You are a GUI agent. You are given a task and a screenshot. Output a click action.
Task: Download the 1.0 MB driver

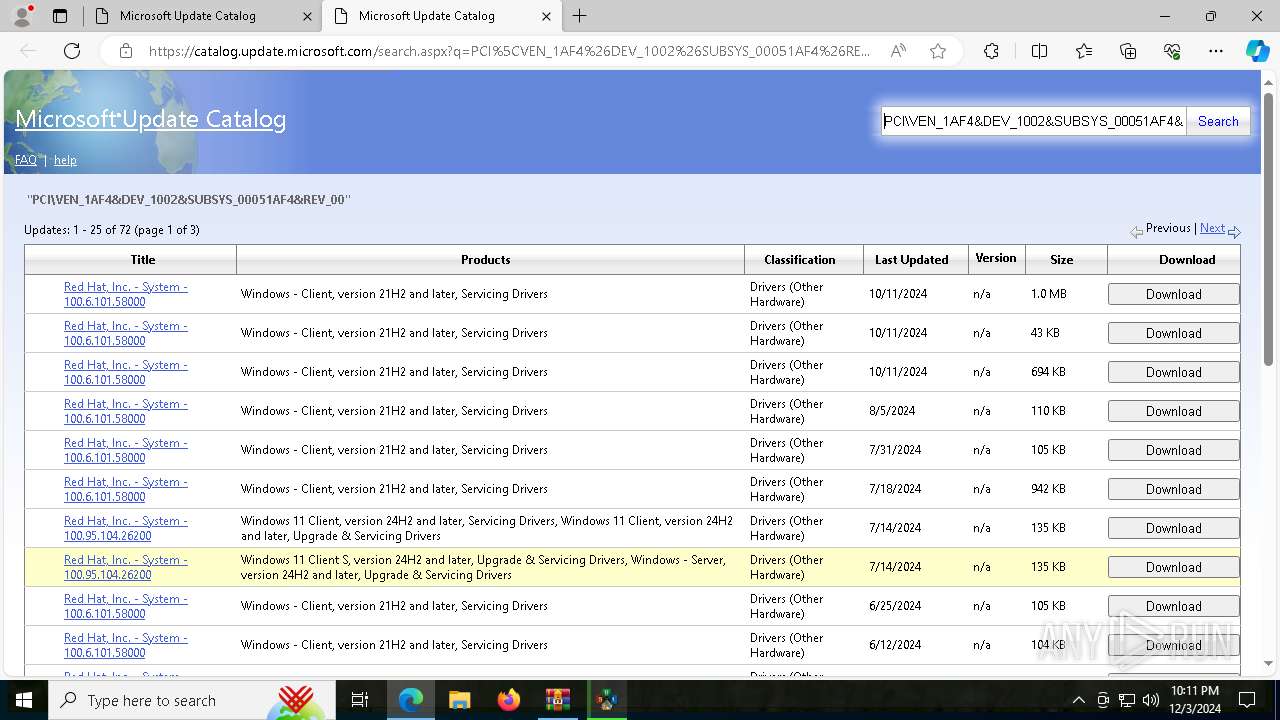coord(1173,294)
